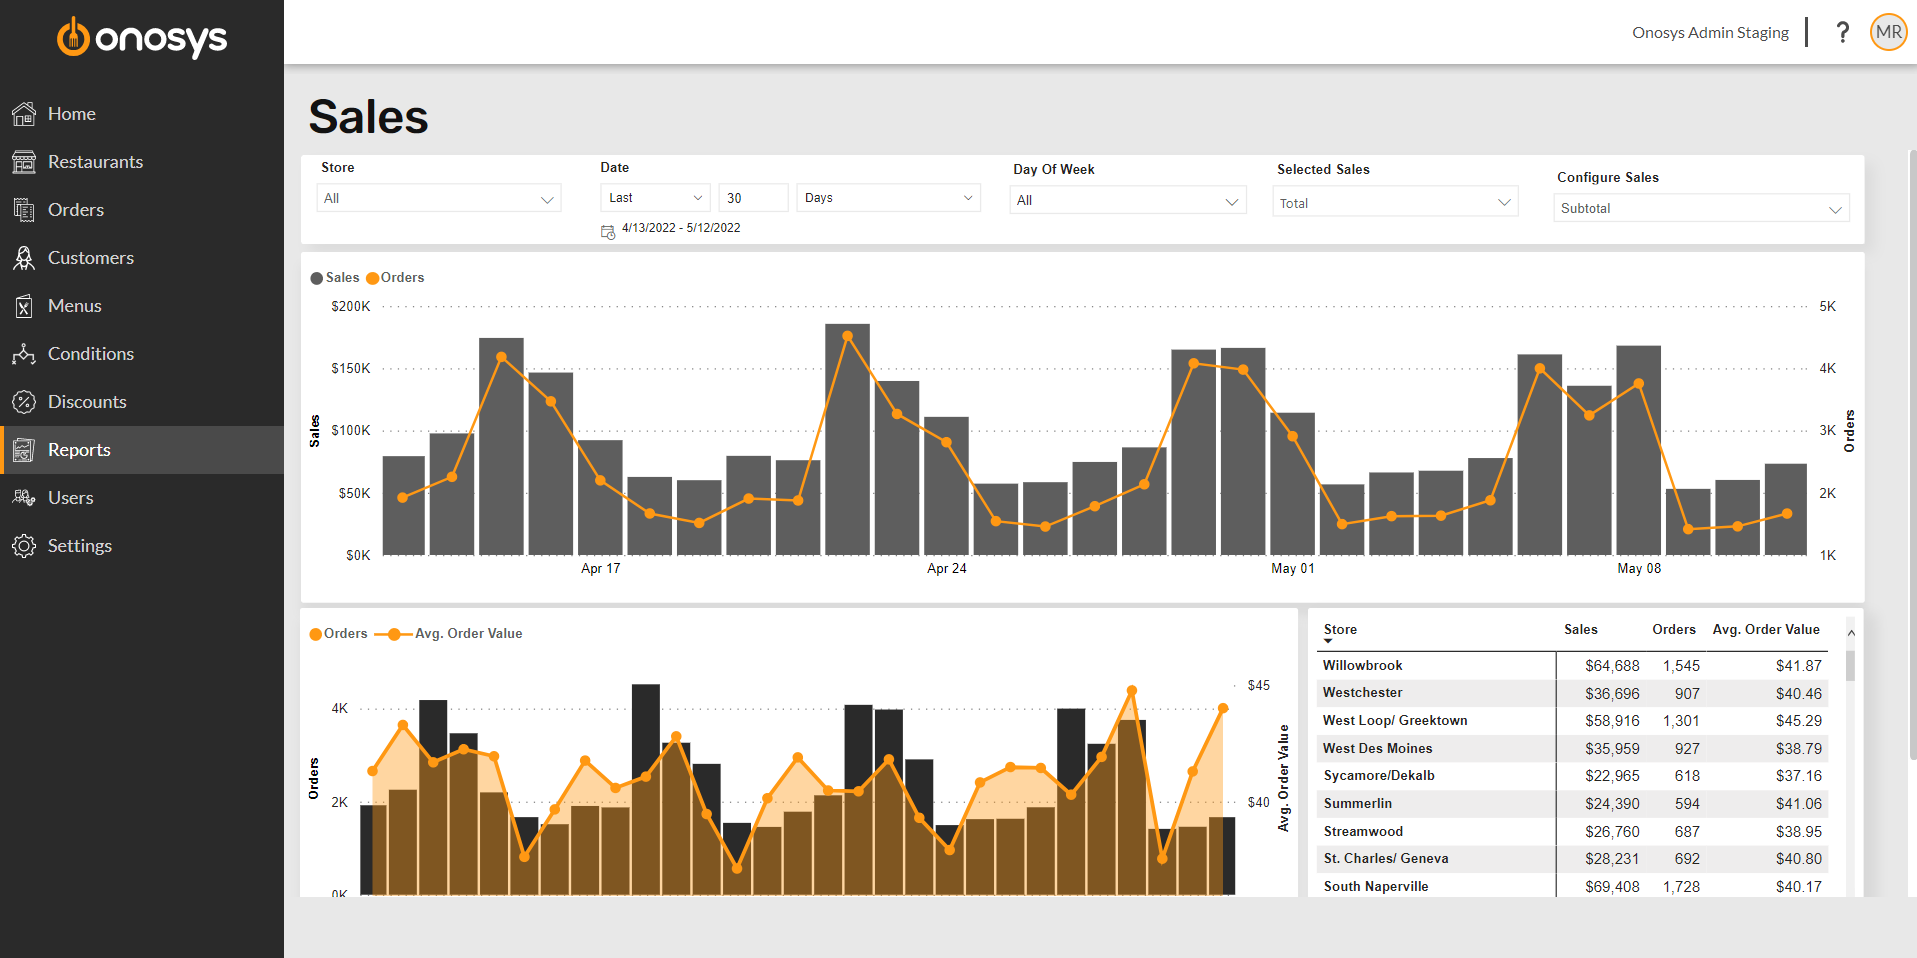Open help via question mark icon
Image resolution: width=1917 pixels, height=958 pixels.
1842,33
